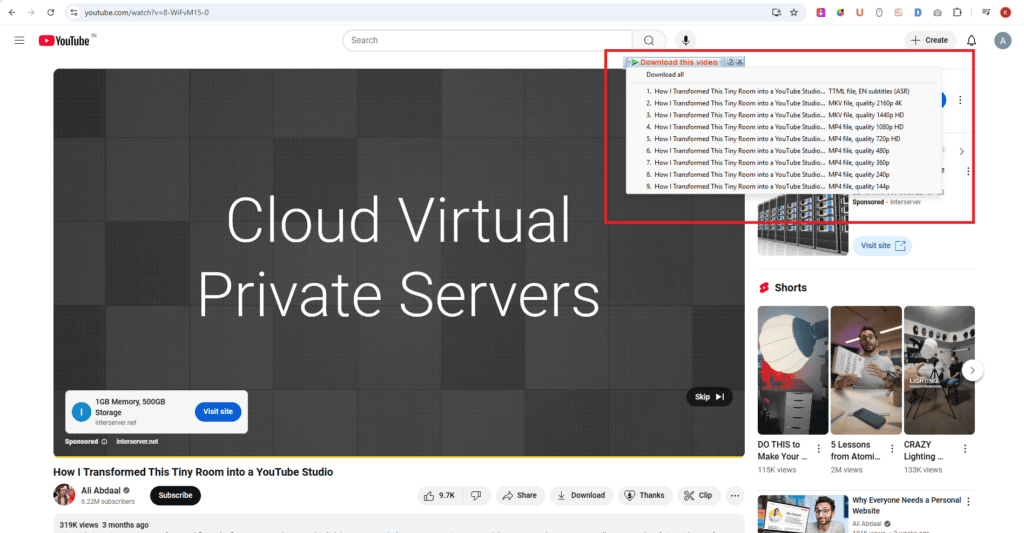Viewport: 1024px width, 533px height.
Task: Click Visit site on the ad overlay
Action: 218,412
